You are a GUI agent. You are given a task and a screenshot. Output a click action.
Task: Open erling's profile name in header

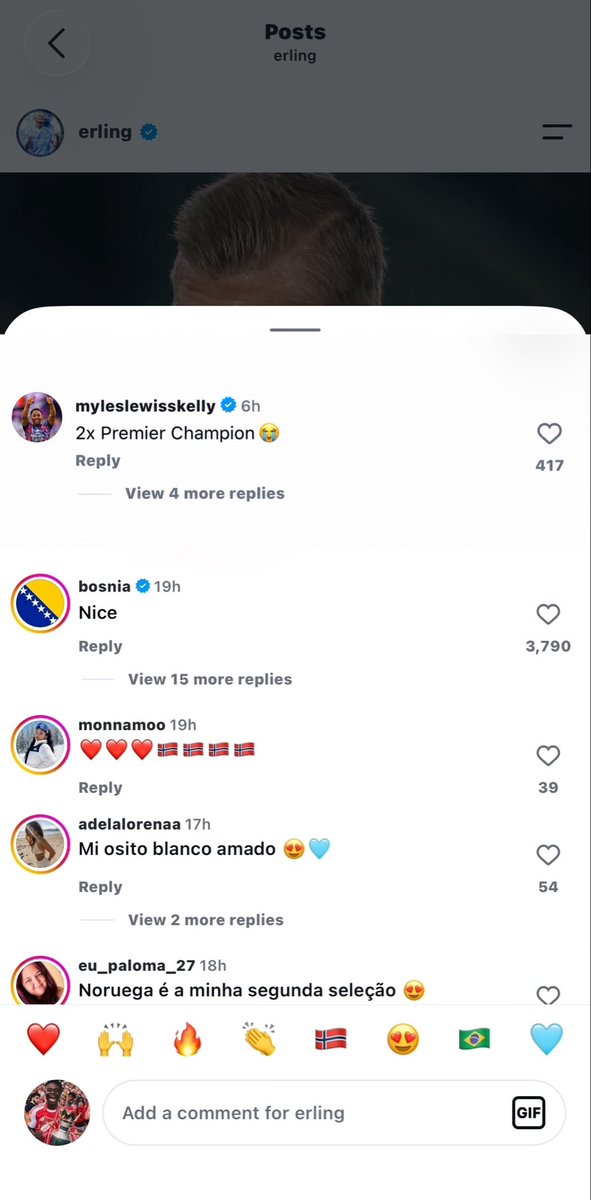point(105,131)
